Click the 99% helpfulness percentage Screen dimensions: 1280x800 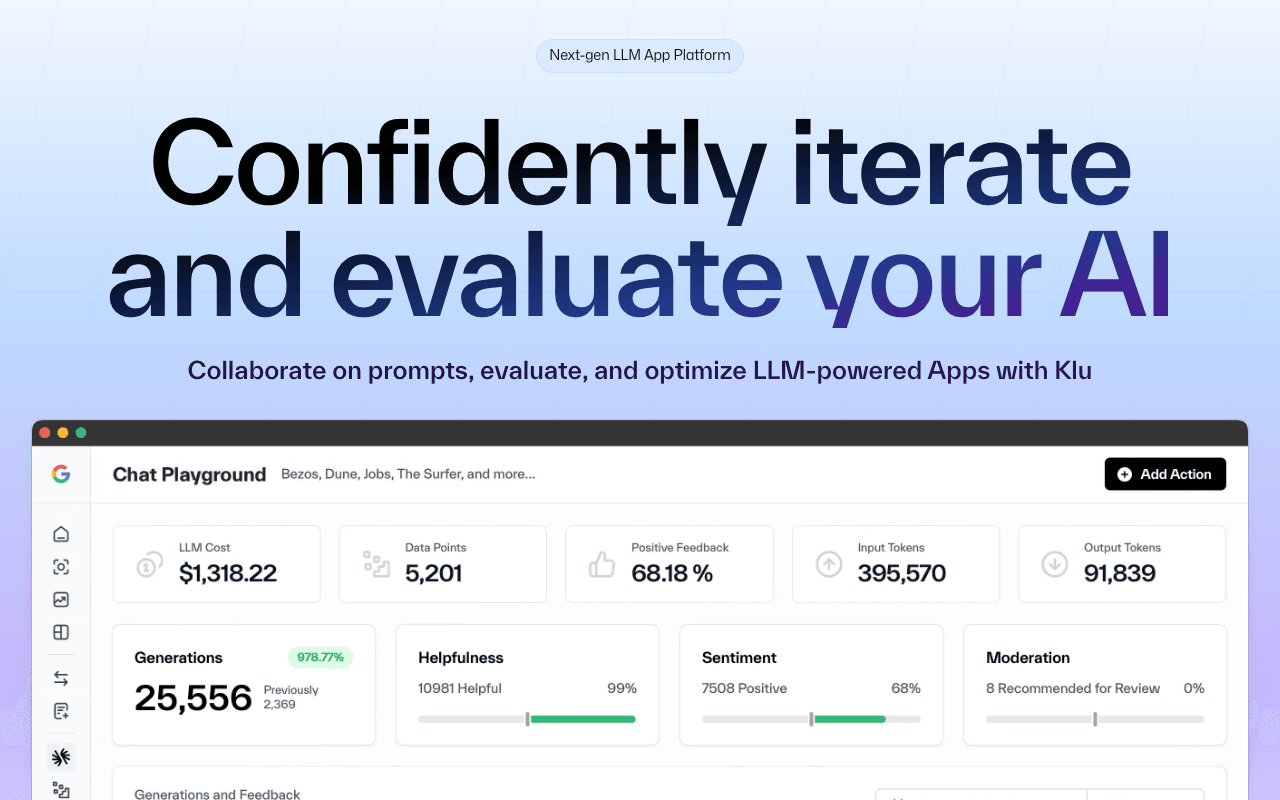(x=622, y=688)
